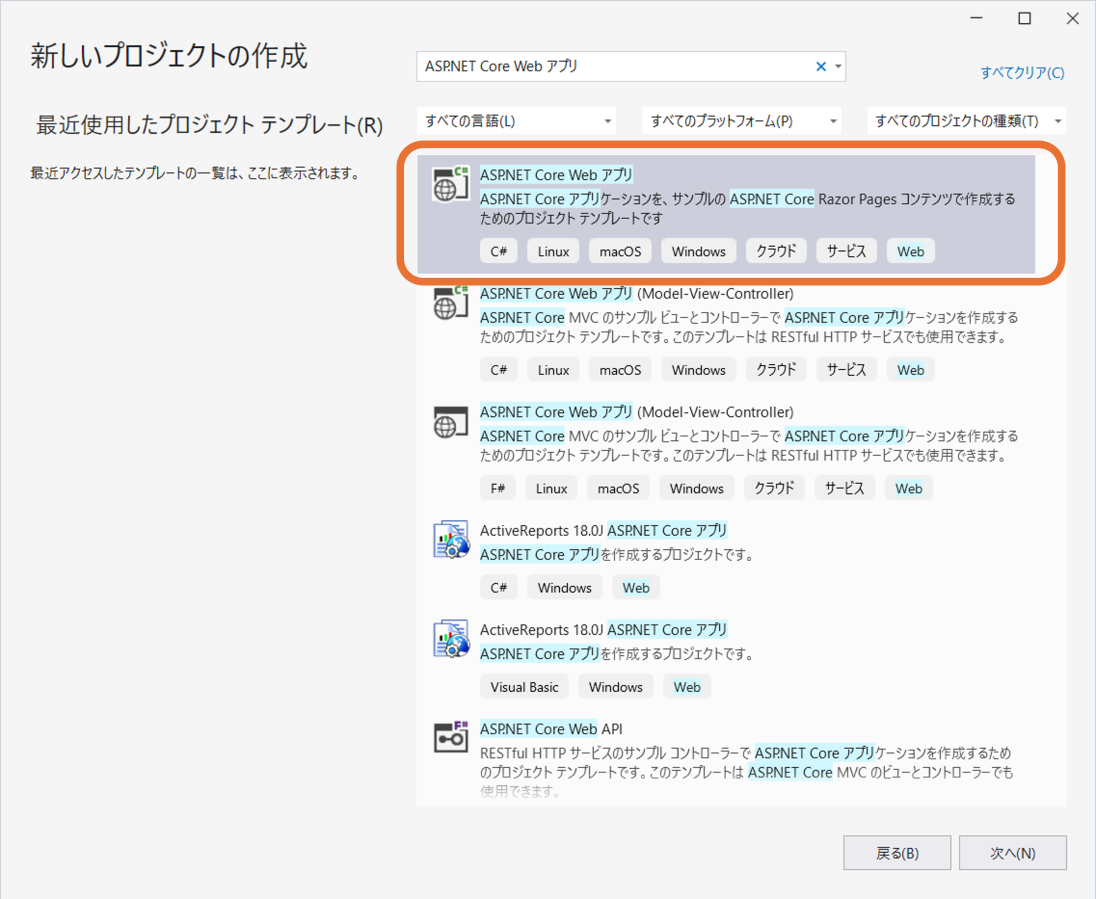Open the すべてのプラットフォーム(P) filter
This screenshot has height=899, width=1096.
[x=742, y=121]
